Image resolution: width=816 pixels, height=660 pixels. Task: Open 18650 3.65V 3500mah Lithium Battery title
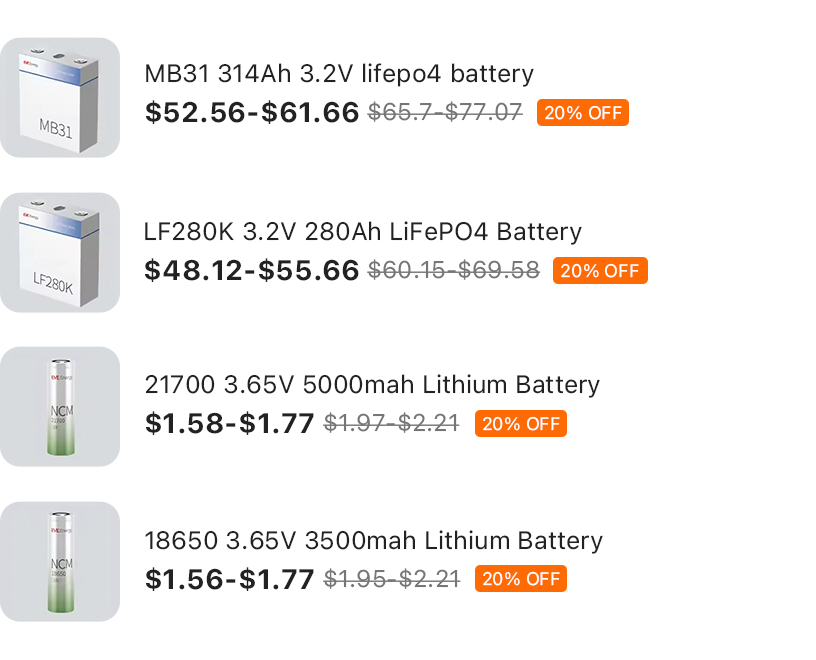(373, 541)
